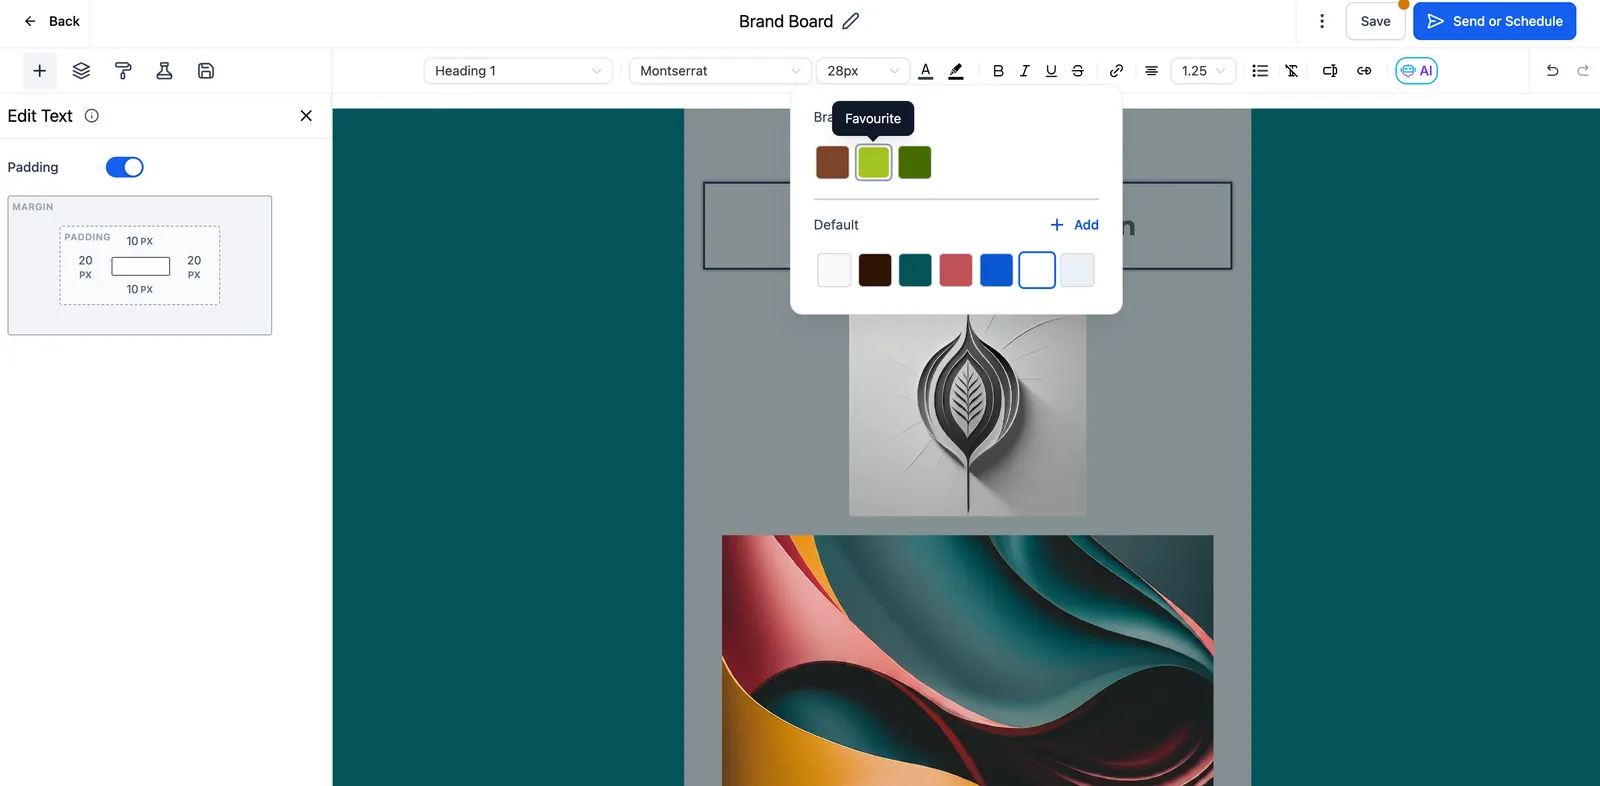Toggle the Padding switch off
1600x786 pixels.
(x=125, y=167)
